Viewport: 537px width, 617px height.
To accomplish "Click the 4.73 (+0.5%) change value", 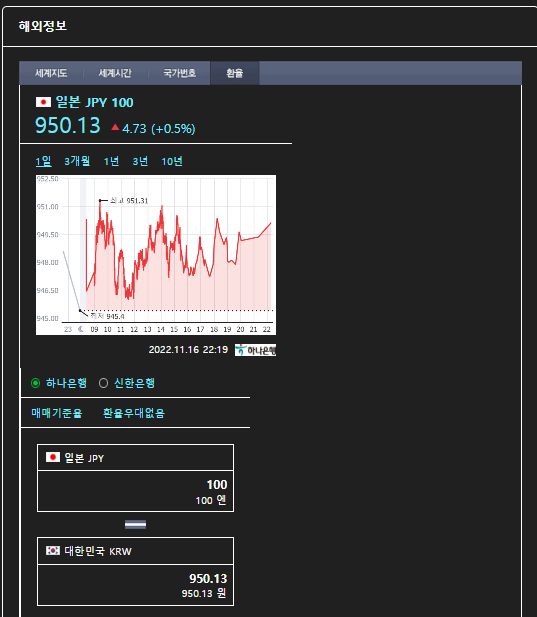I will (x=159, y=129).
